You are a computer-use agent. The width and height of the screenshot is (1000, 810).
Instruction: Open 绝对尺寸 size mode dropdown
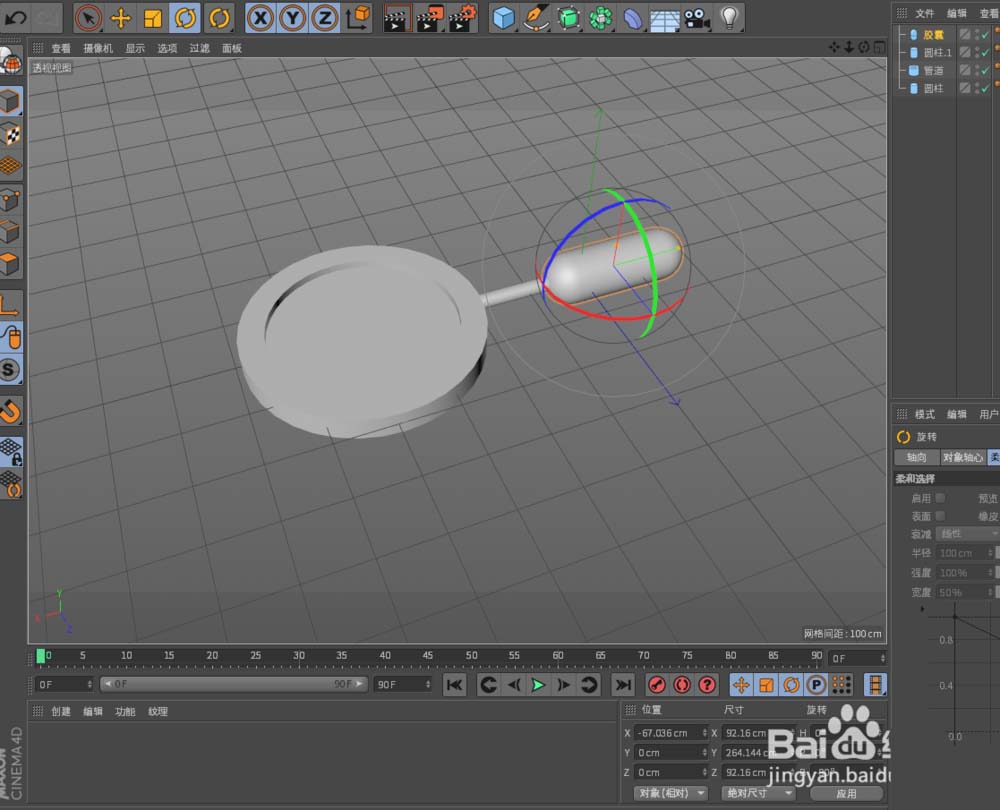(x=758, y=793)
